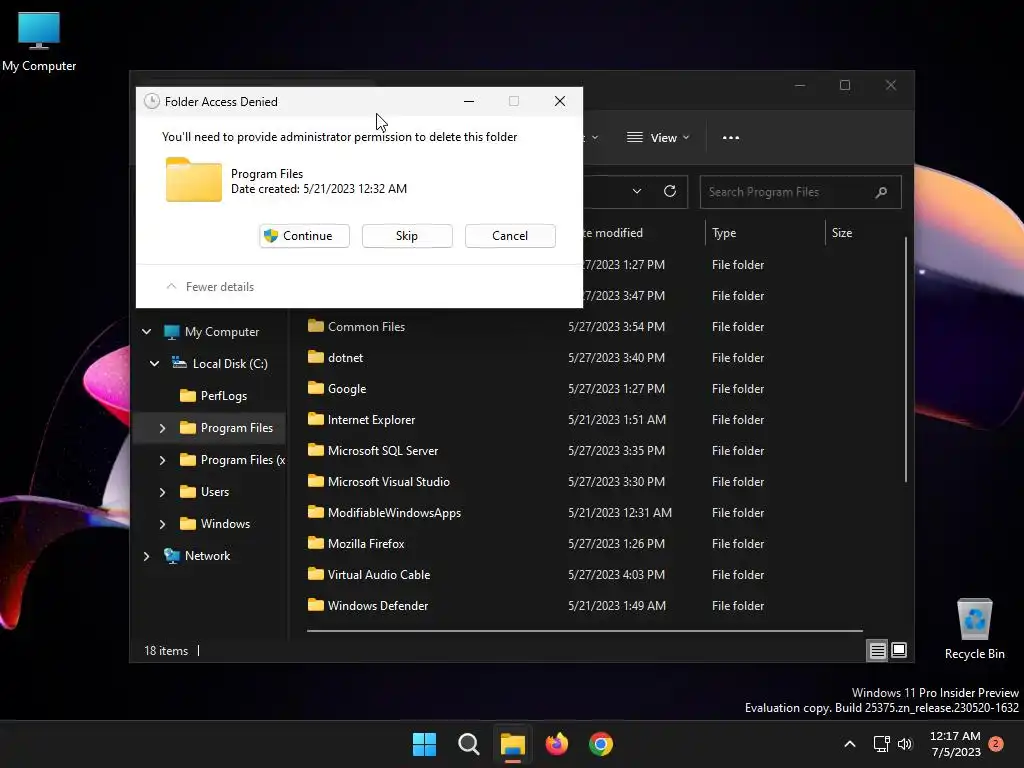Click the vertical scrollbar in file list
This screenshot has width=1024, height=768.
(906, 359)
